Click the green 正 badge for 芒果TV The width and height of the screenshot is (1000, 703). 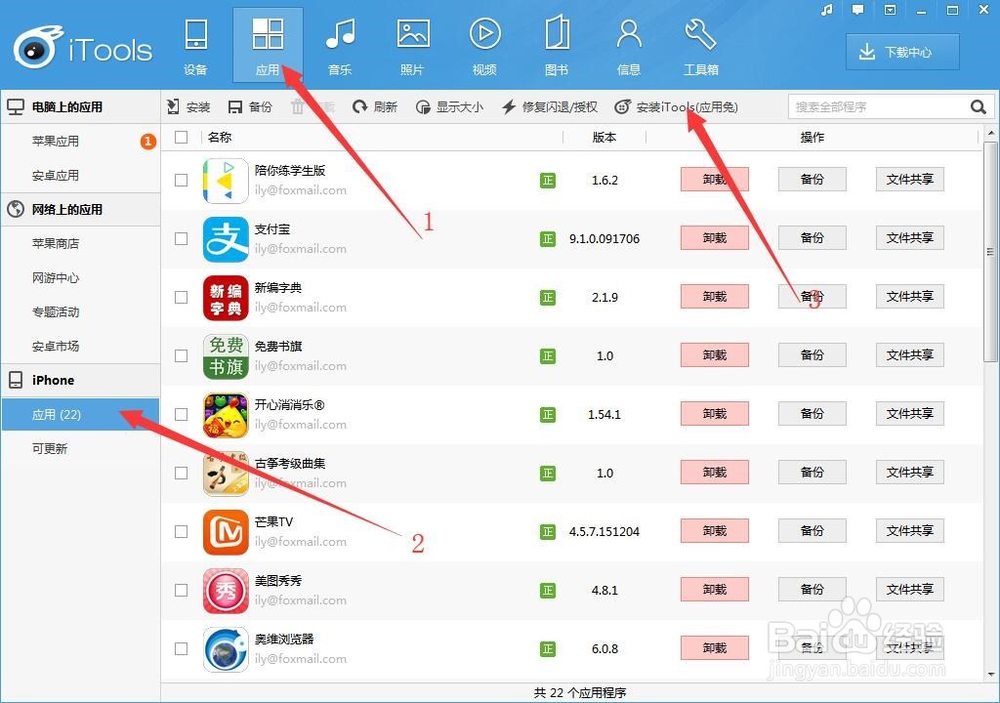(548, 532)
